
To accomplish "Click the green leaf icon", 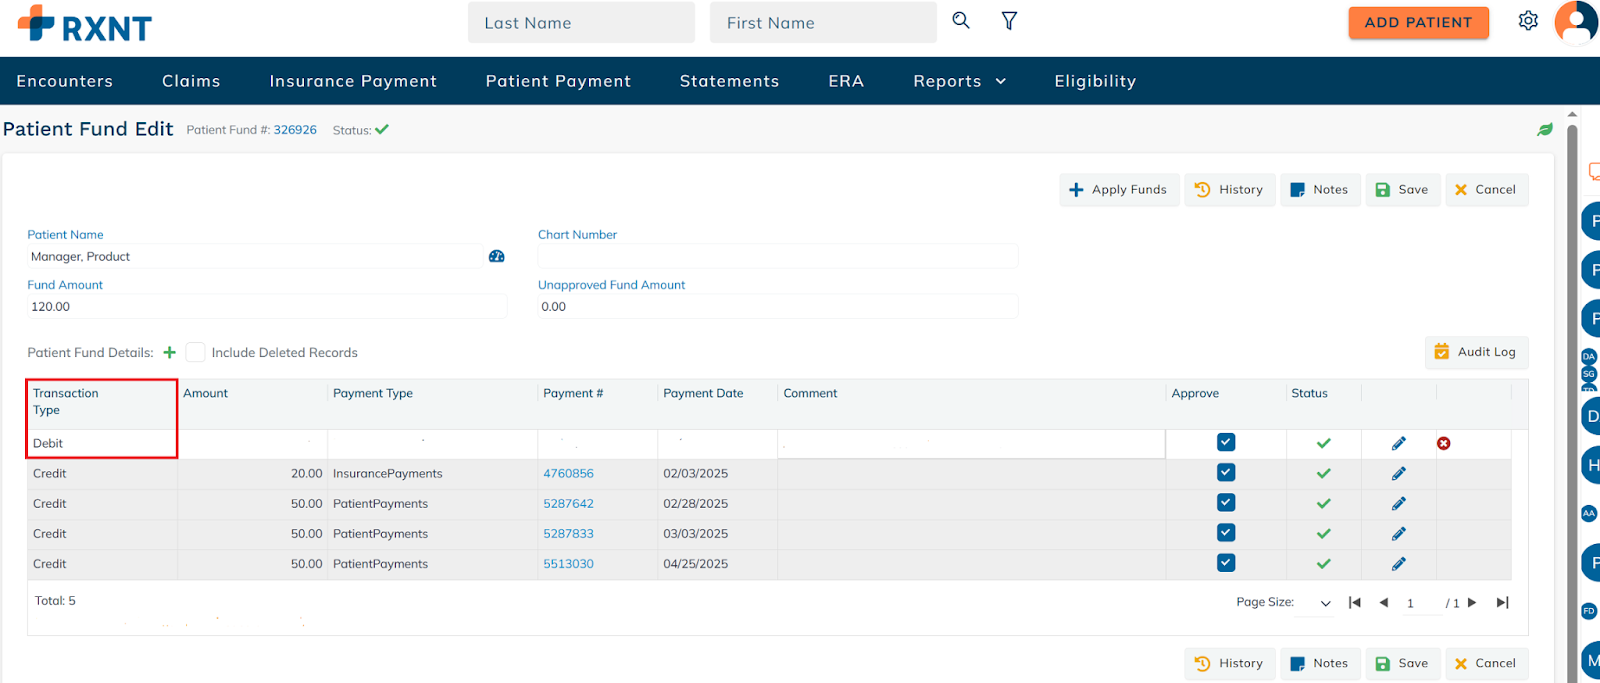I will [1544, 130].
